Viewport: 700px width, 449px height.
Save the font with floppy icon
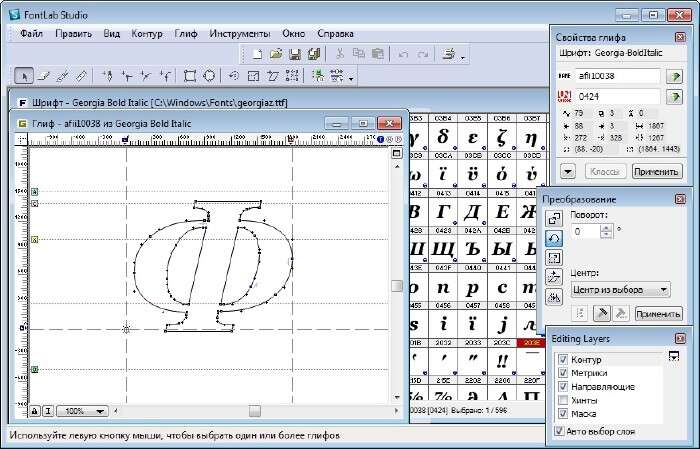pos(295,54)
